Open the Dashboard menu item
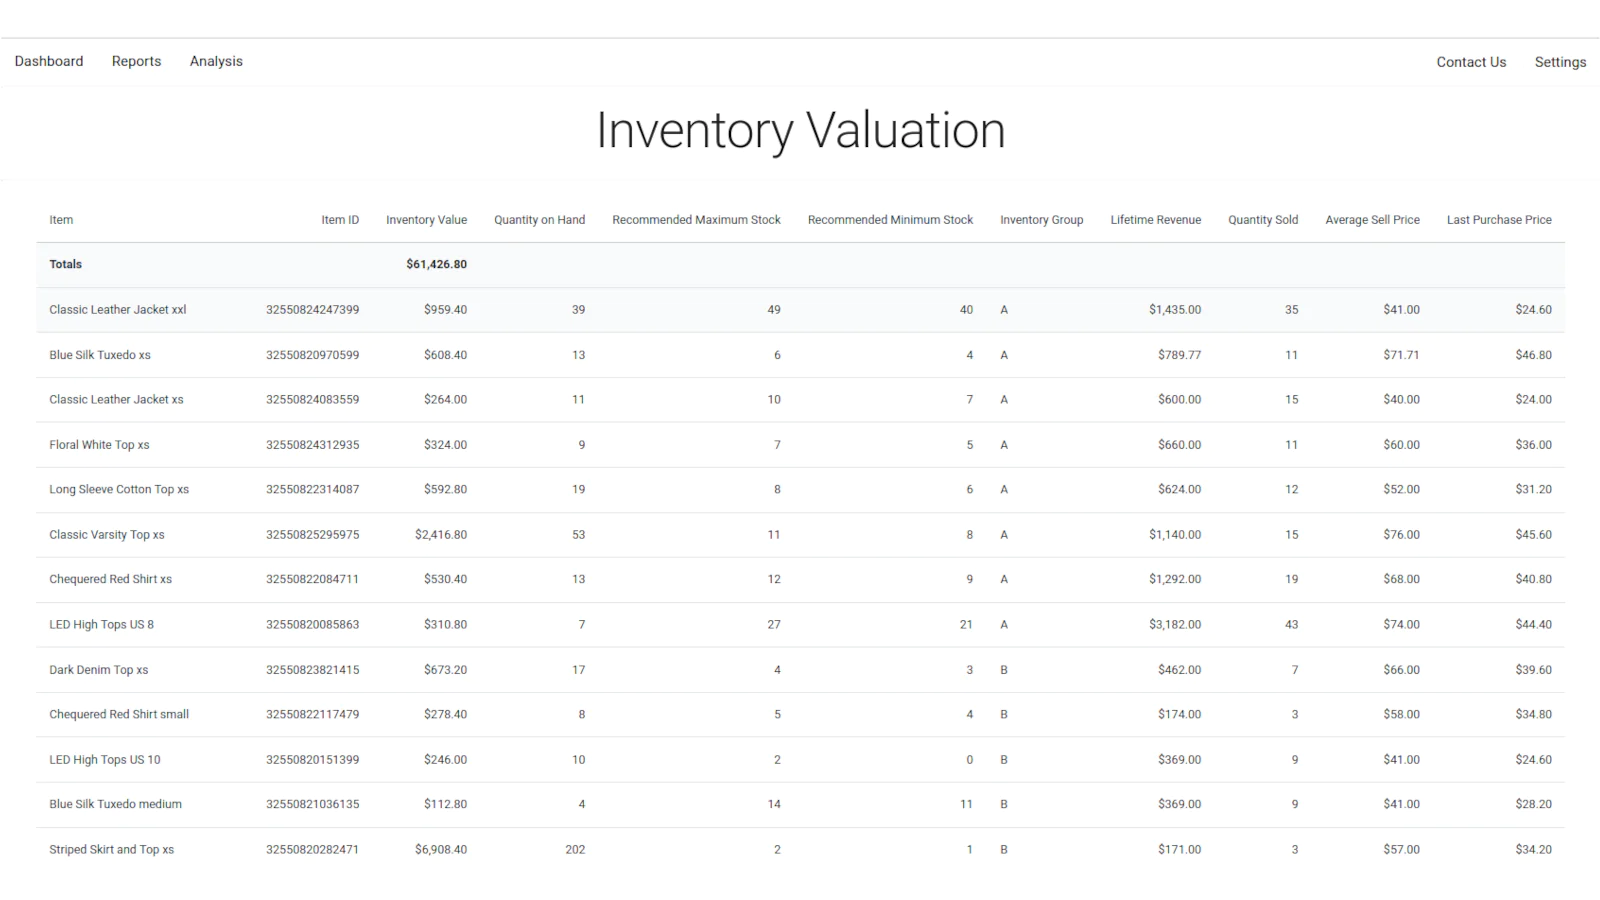This screenshot has width=1600, height=900. 49,61
